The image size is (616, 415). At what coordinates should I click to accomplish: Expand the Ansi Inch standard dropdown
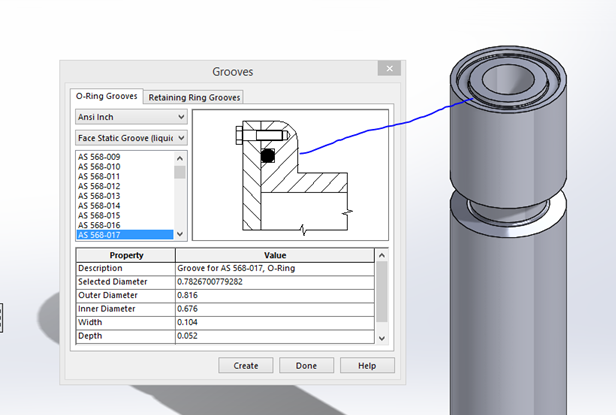pyautogui.click(x=131, y=118)
